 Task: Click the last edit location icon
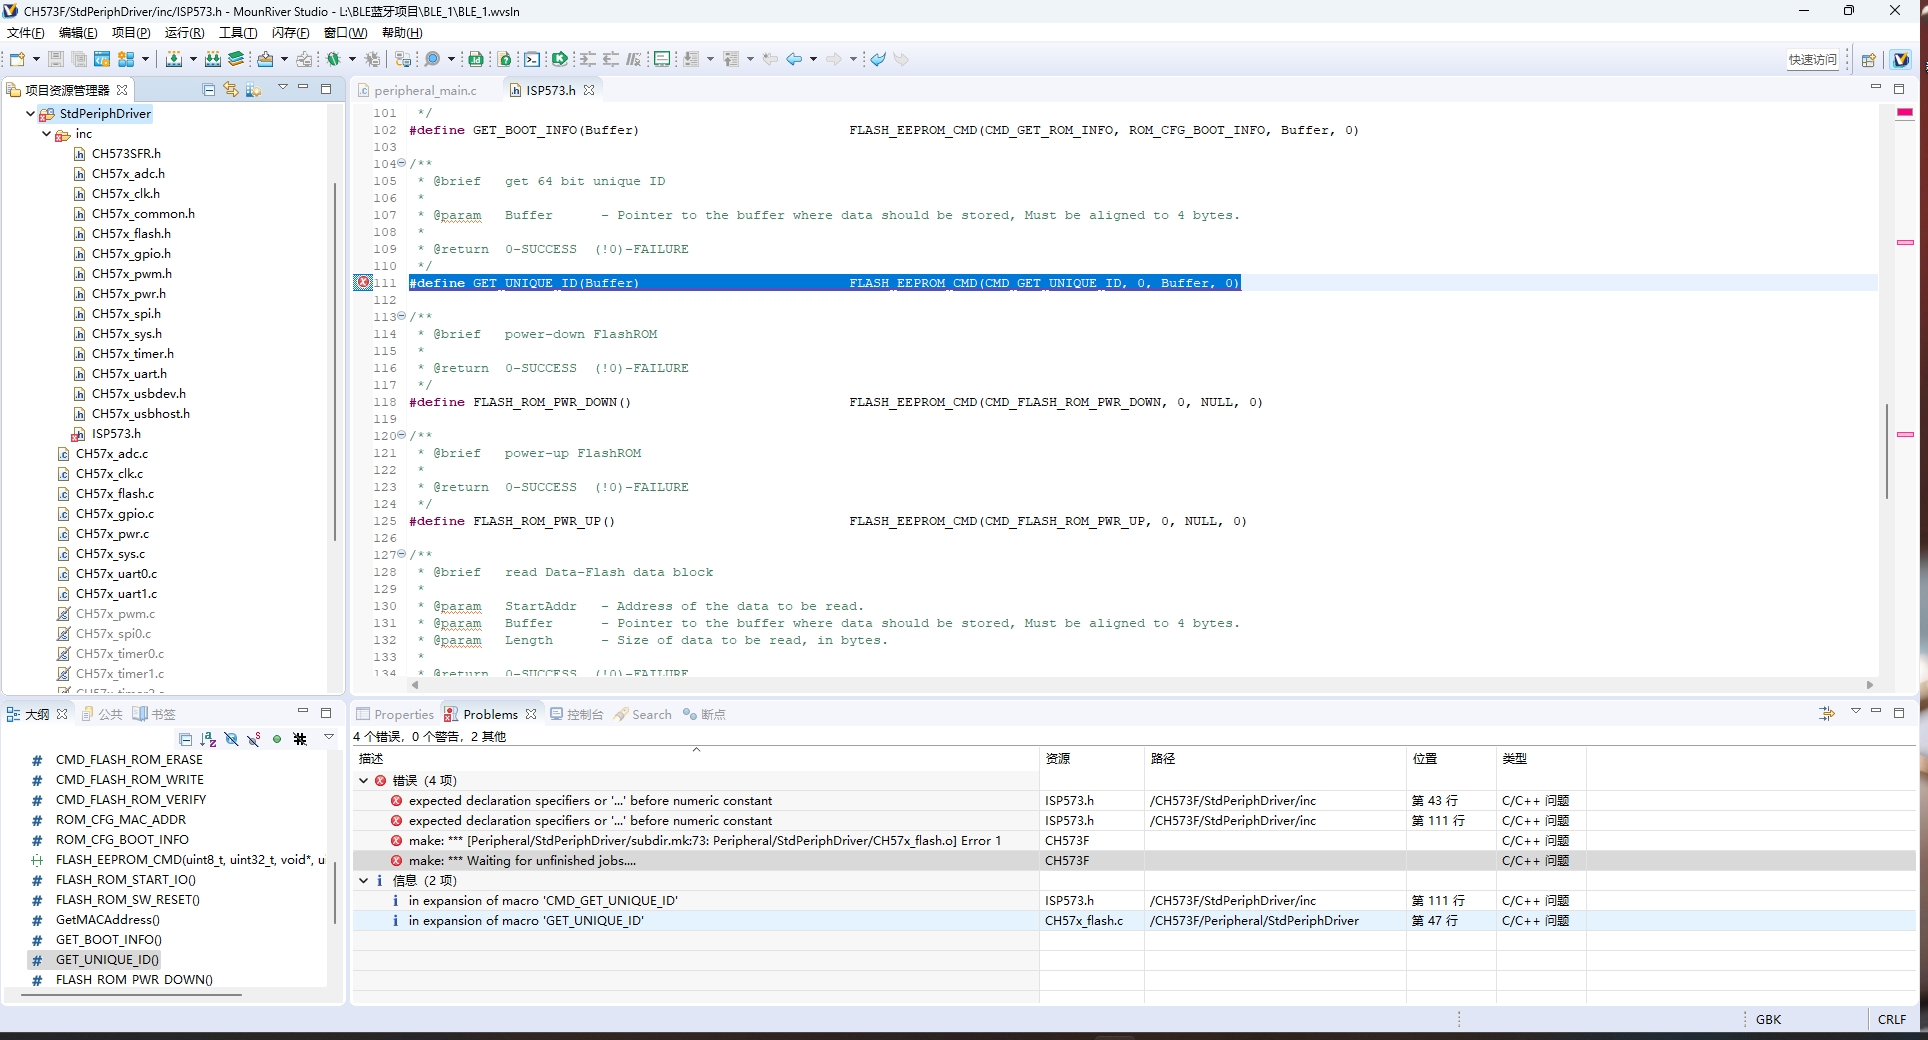click(x=770, y=59)
